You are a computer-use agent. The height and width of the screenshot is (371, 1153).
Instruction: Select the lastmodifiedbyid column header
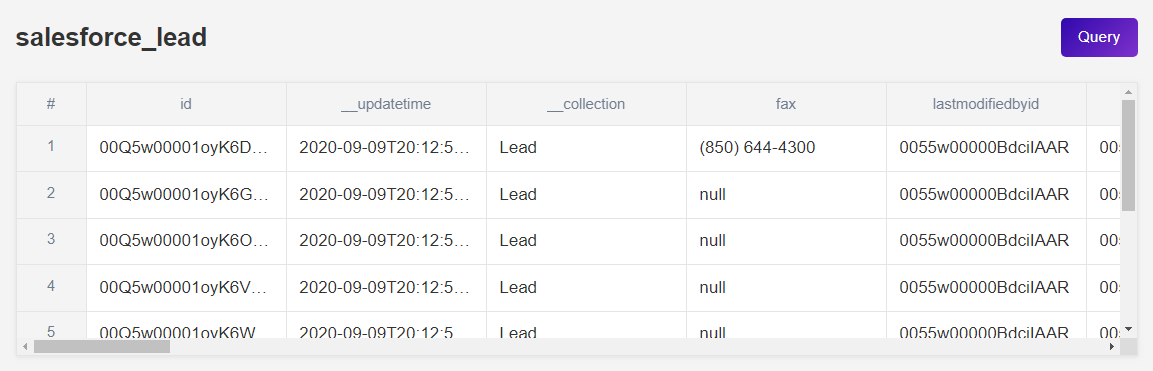click(x=986, y=104)
